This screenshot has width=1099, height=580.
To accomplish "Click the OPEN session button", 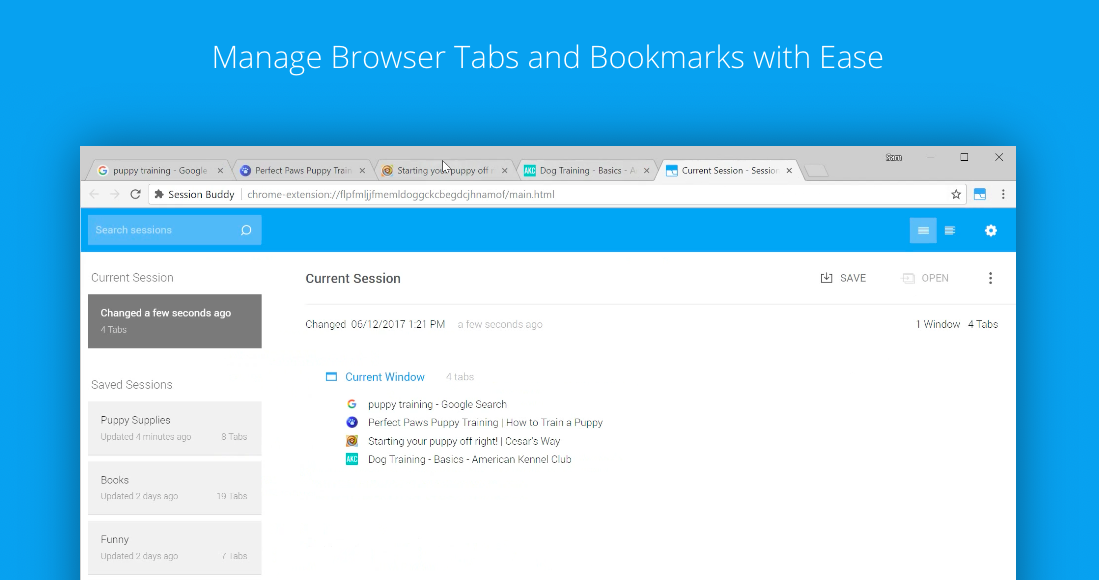I will point(925,279).
